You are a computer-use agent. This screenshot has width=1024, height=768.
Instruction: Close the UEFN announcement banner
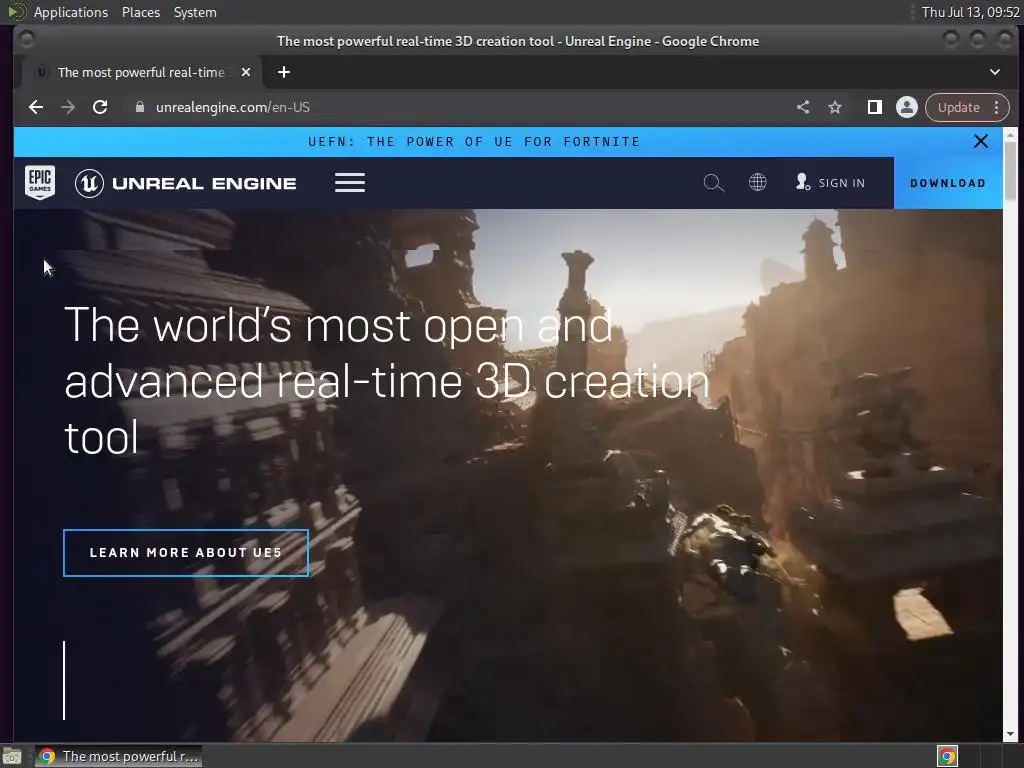980,141
